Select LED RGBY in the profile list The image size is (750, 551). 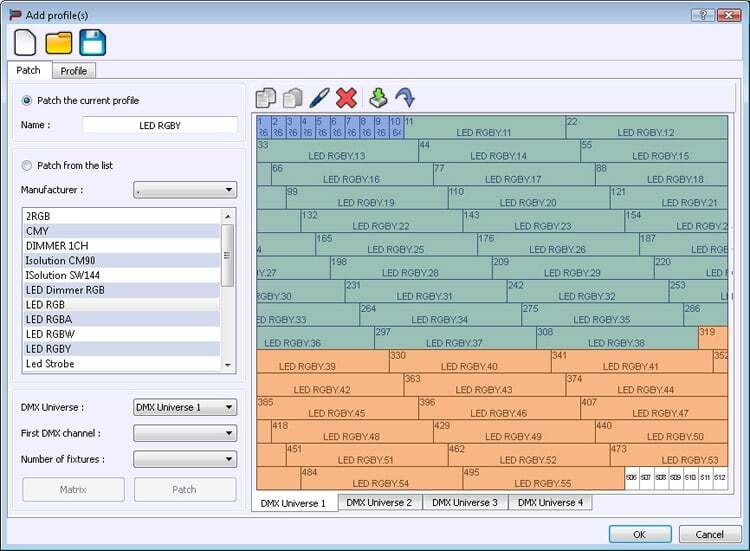pos(121,349)
